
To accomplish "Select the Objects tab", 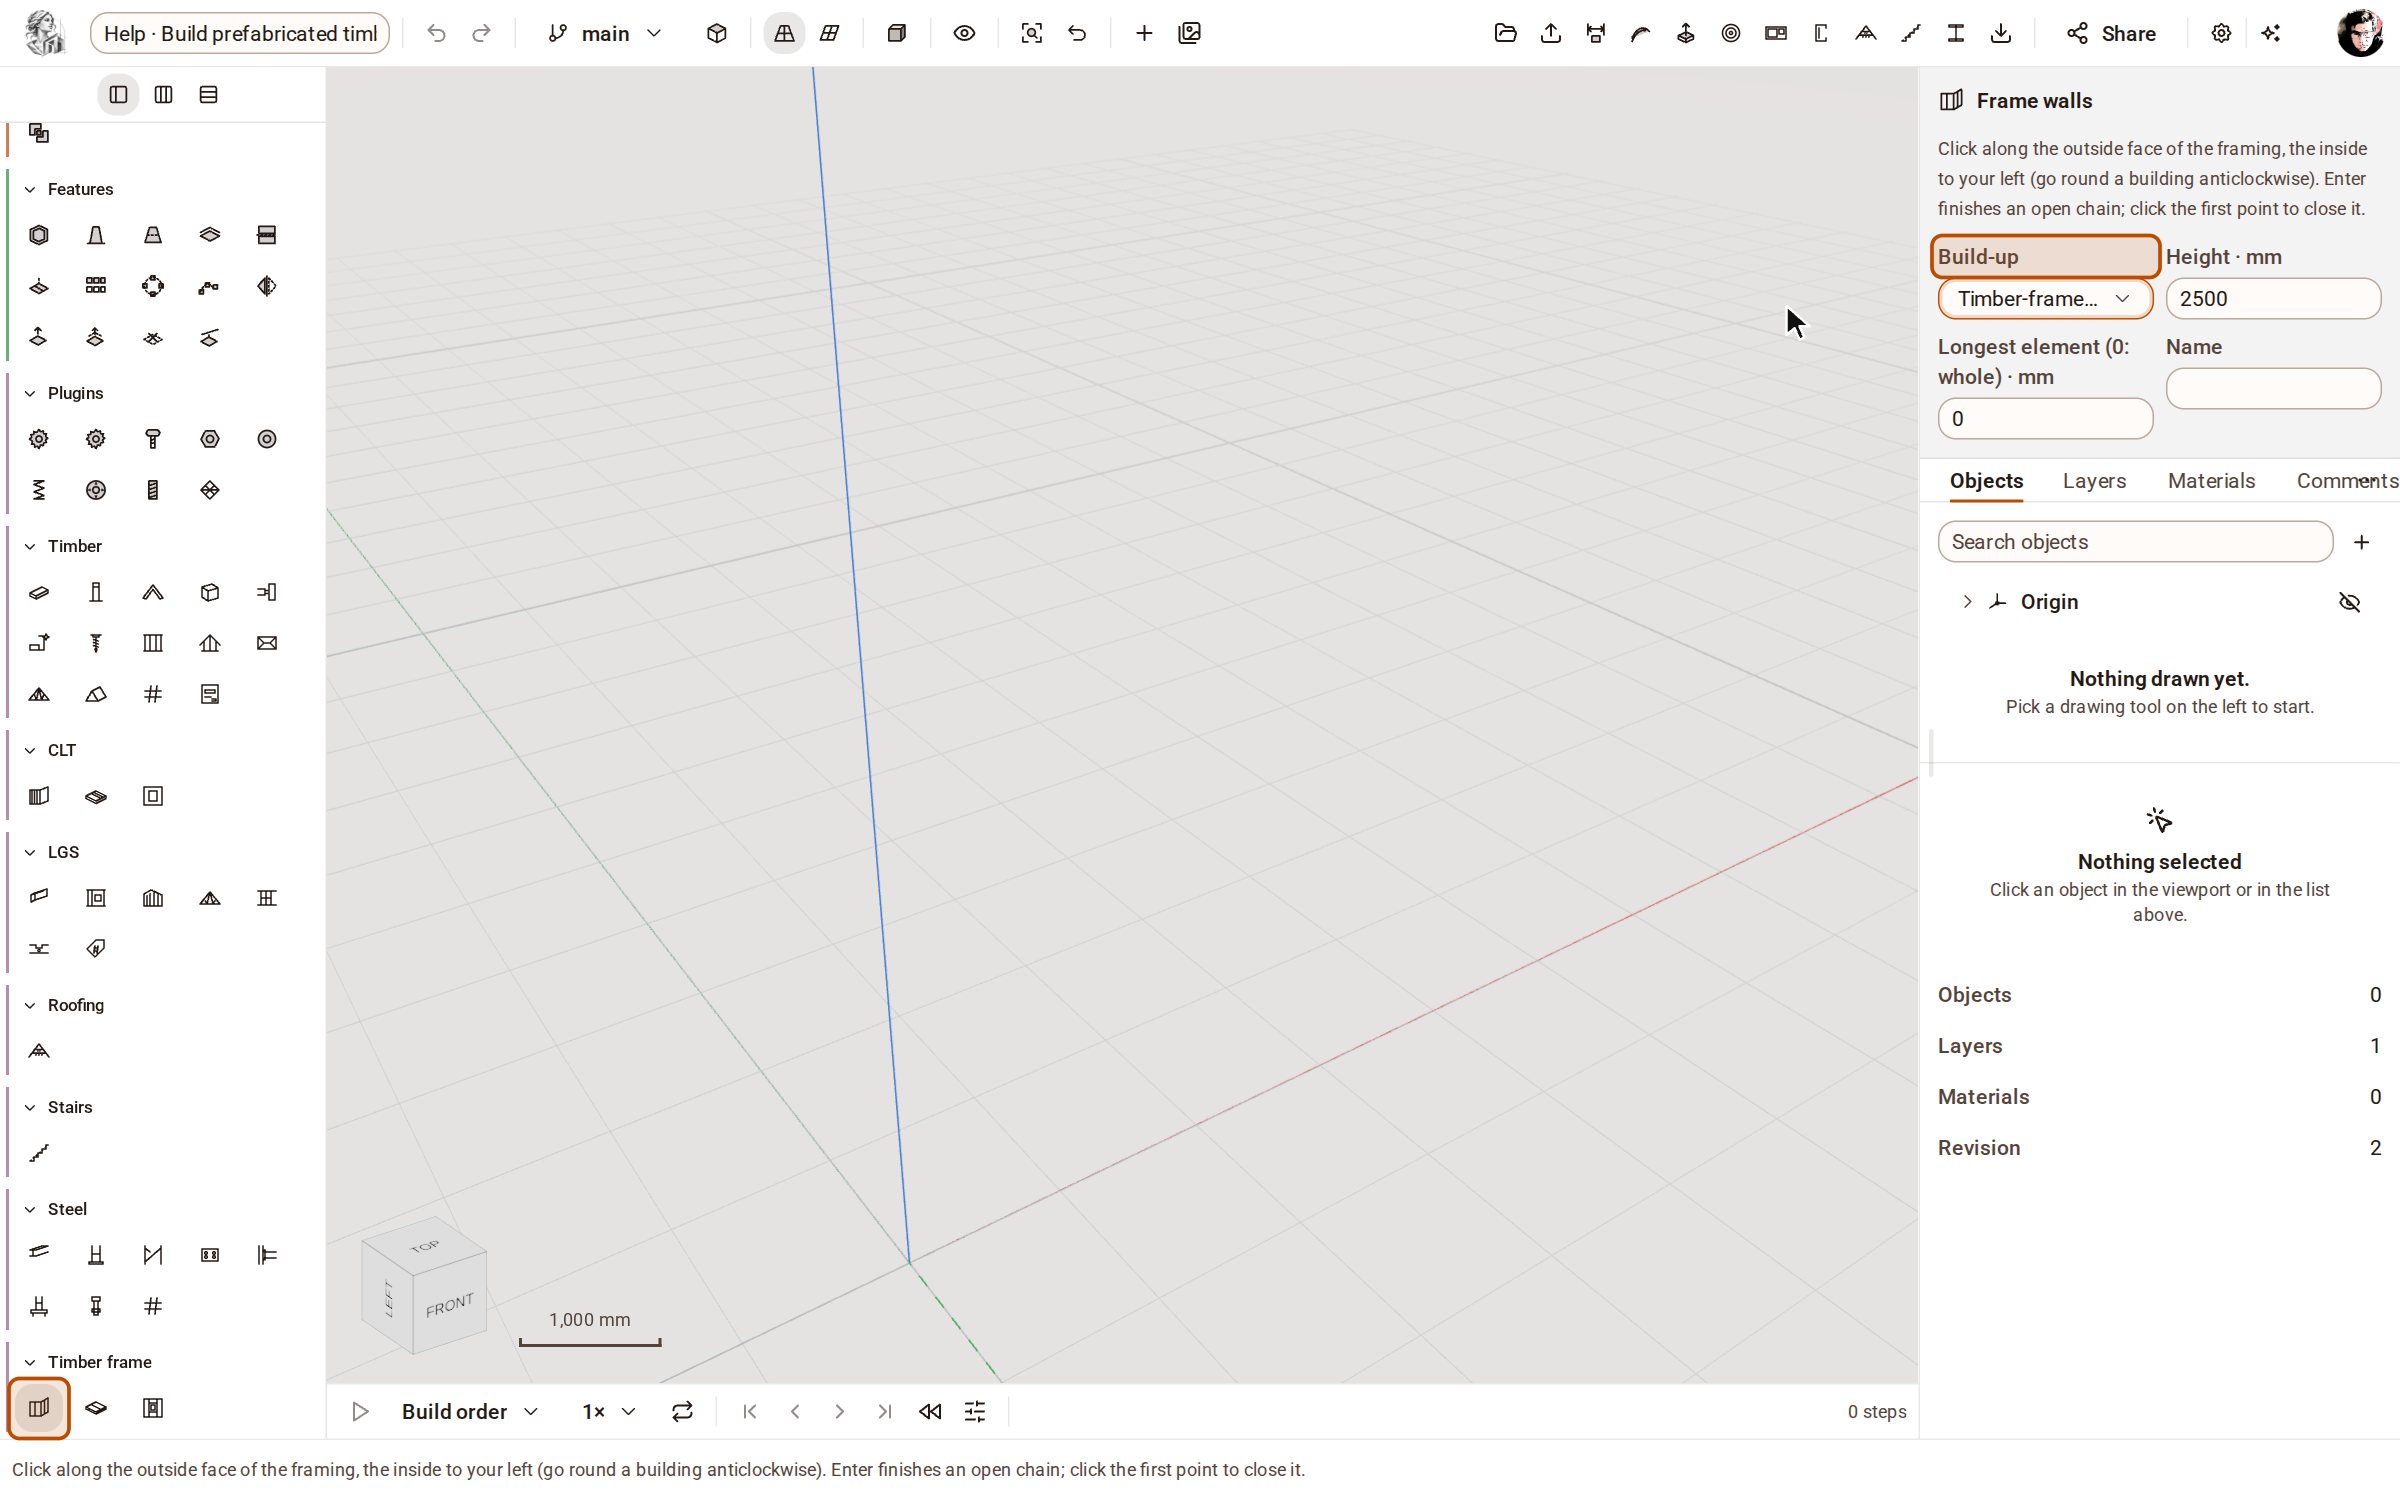I will [x=1986, y=481].
